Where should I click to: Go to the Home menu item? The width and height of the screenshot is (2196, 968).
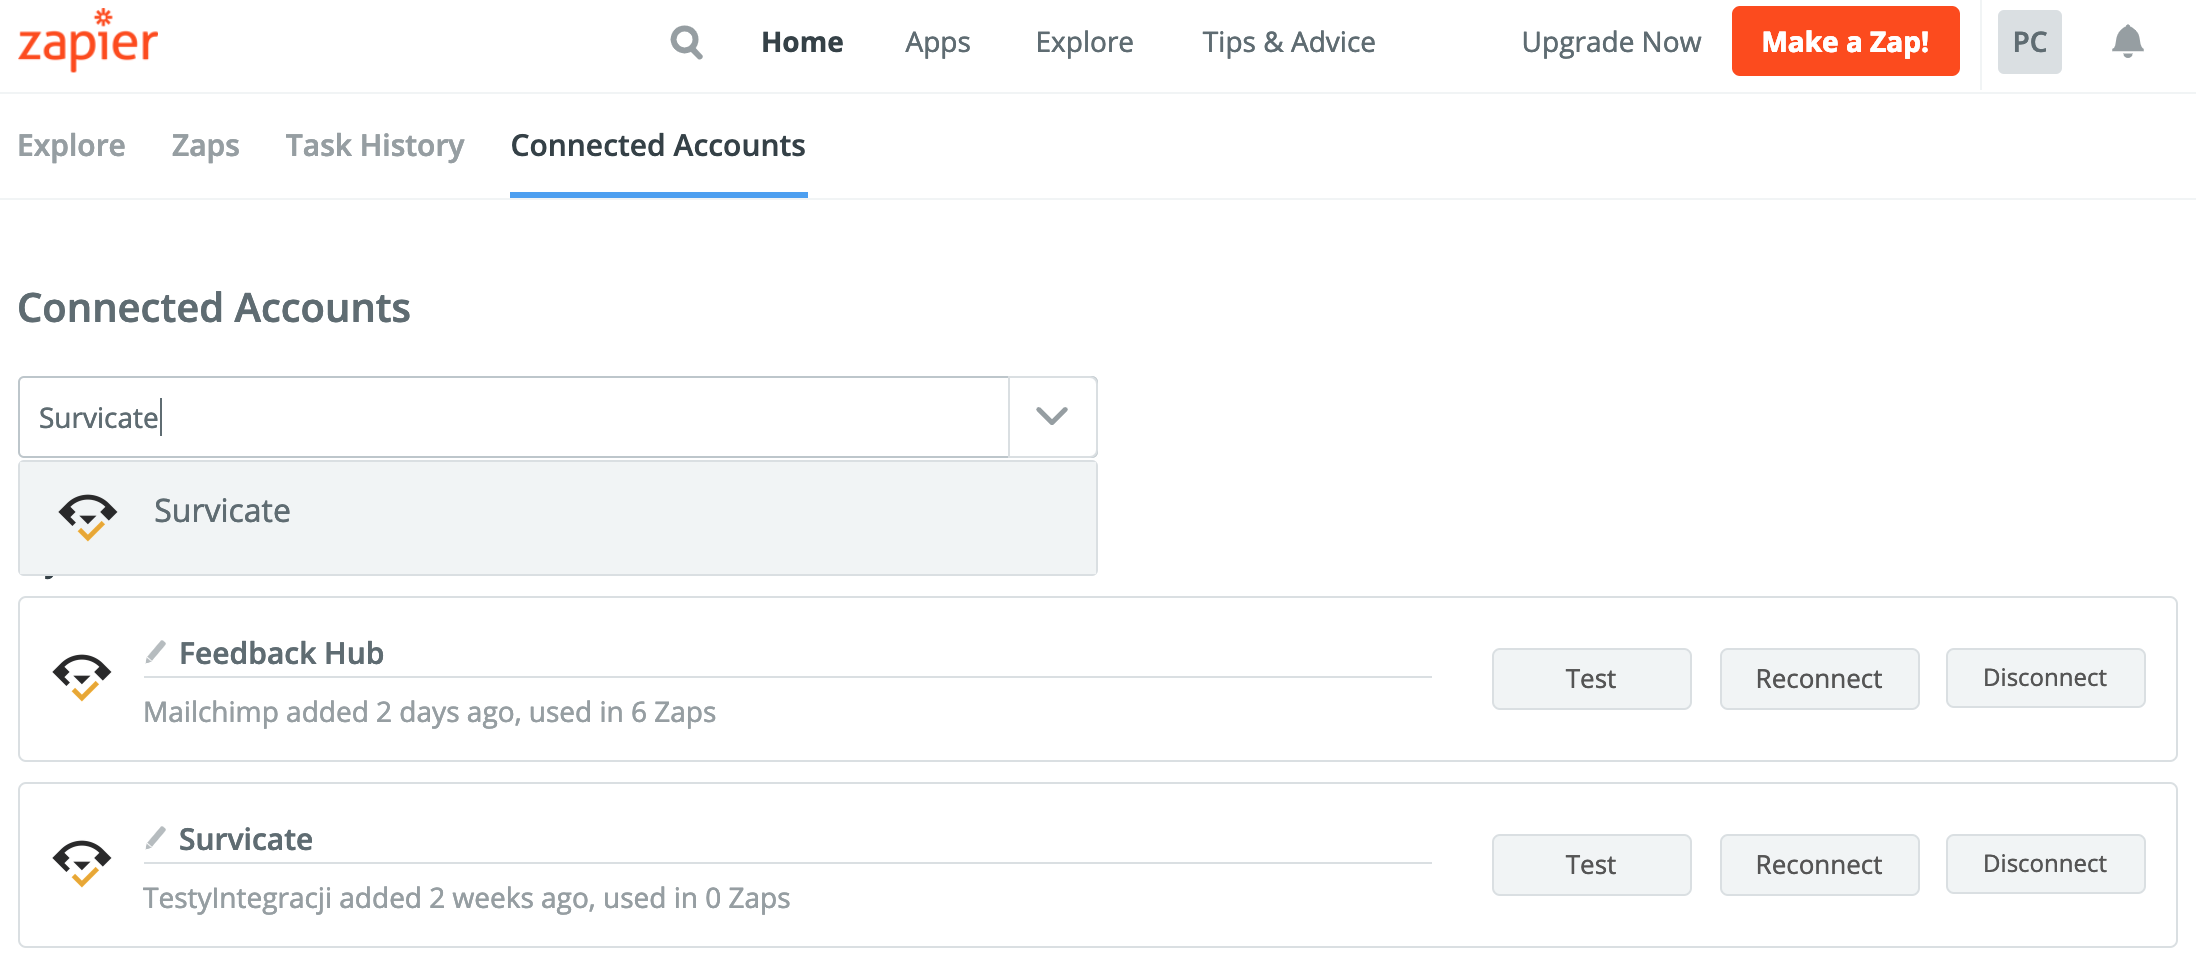click(802, 42)
